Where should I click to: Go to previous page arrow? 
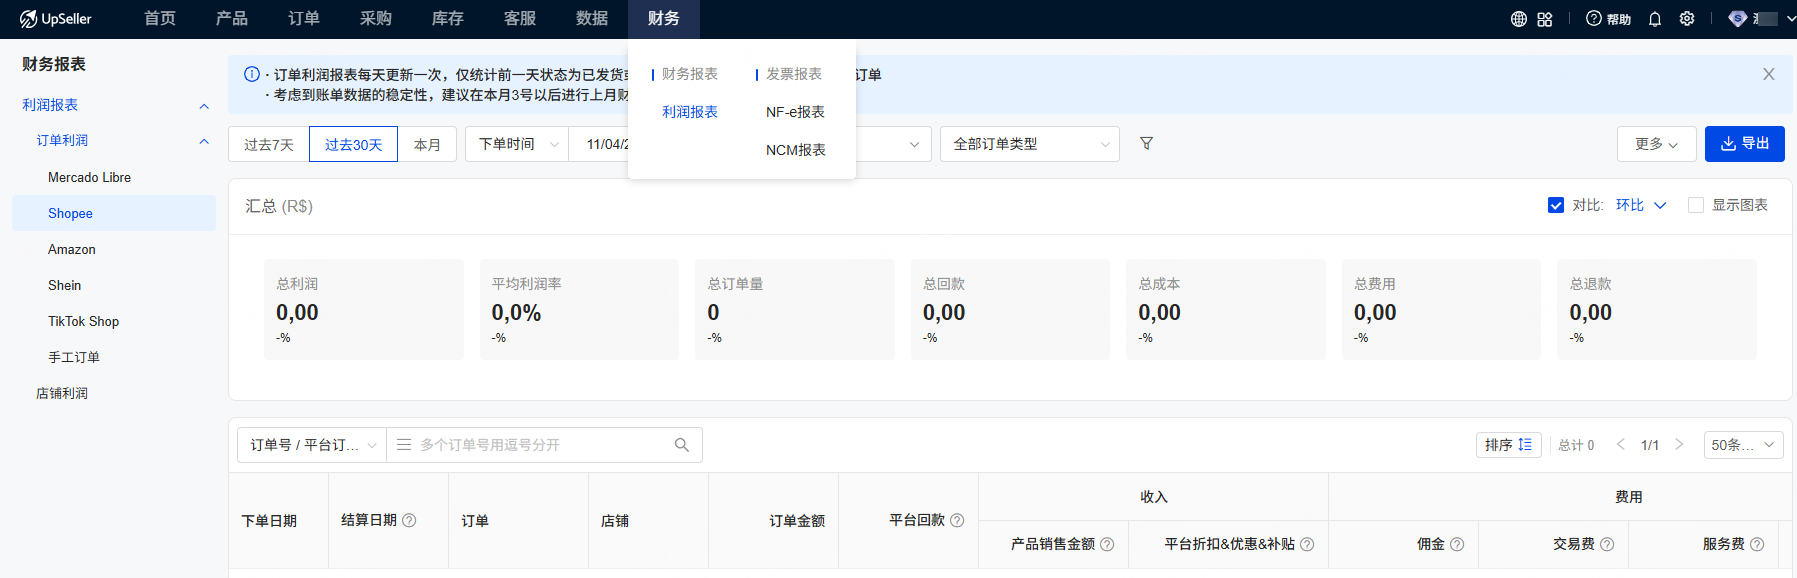tap(1621, 445)
